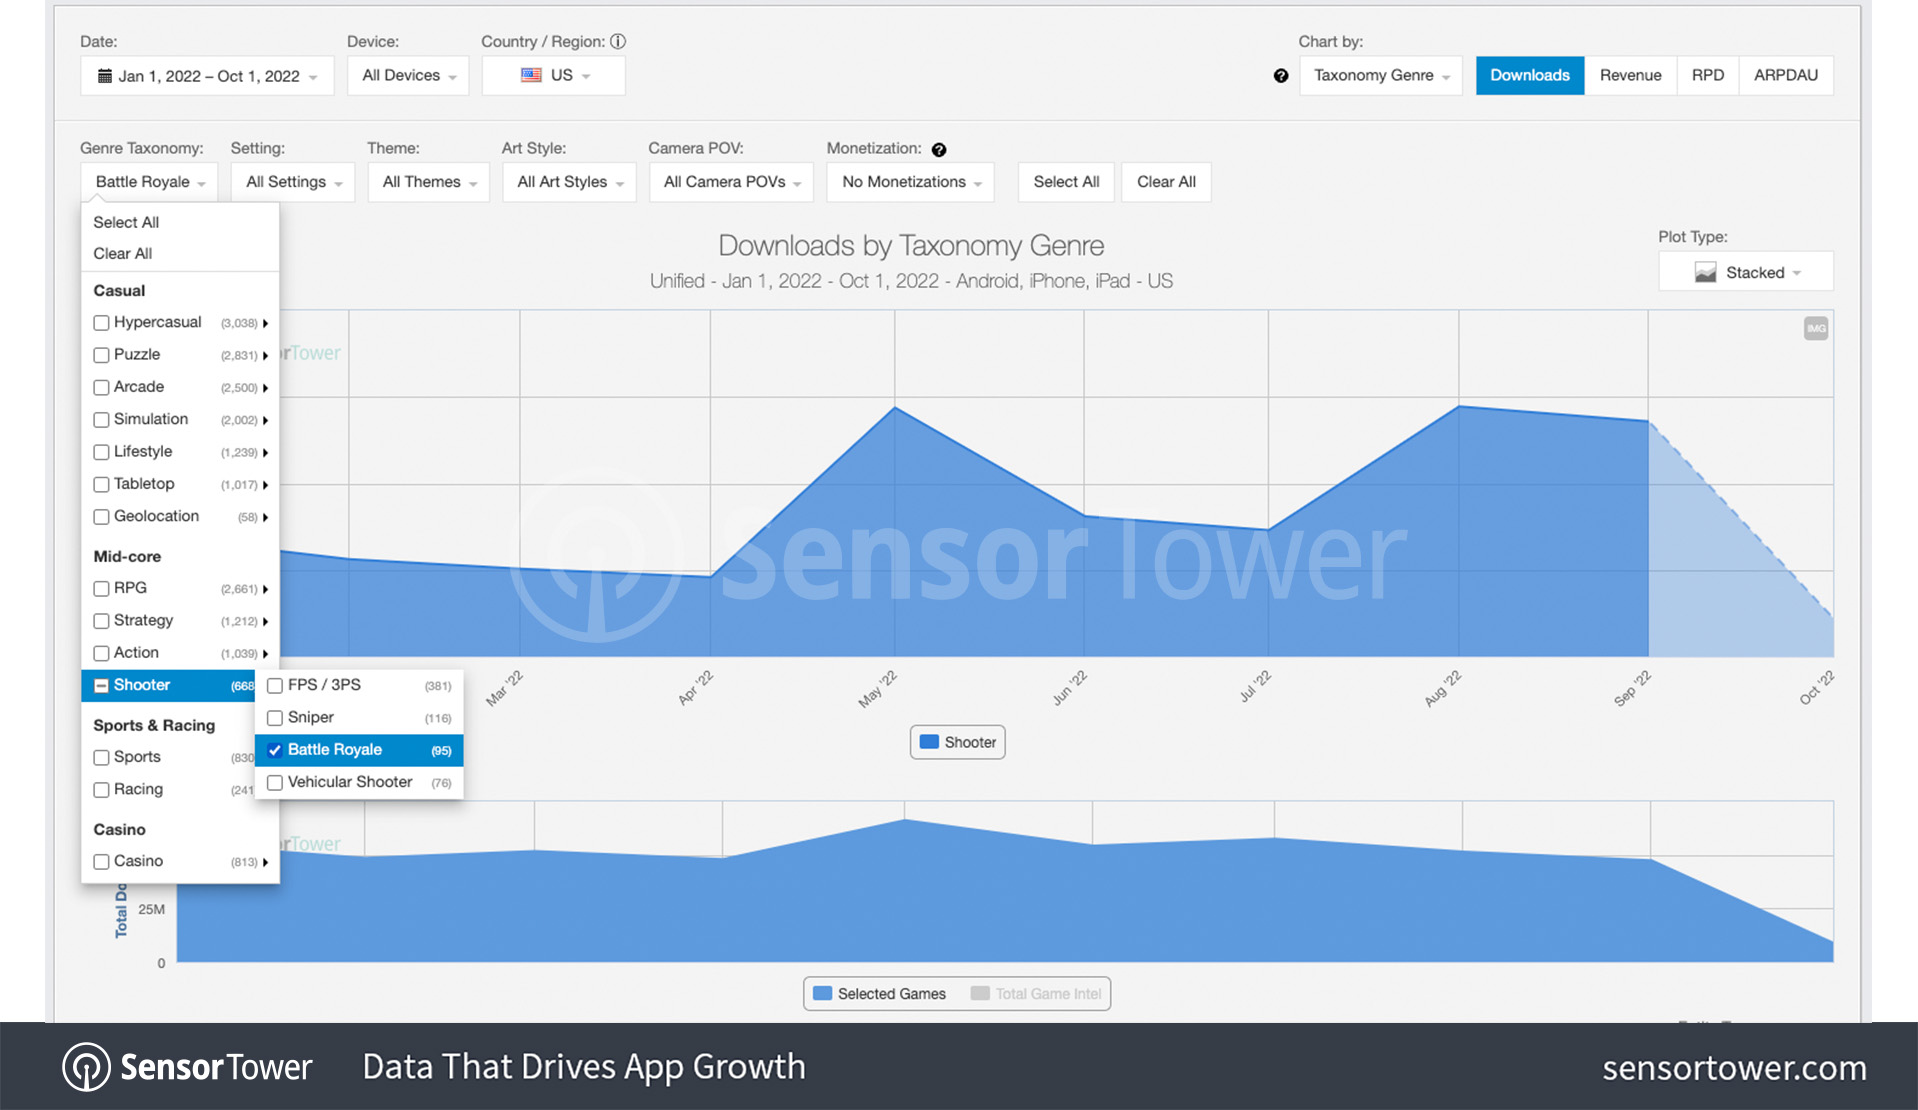The height and width of the screenshot is (1110, 1918).
Task: Check the Casino checkbox
Action: (101, 862)
